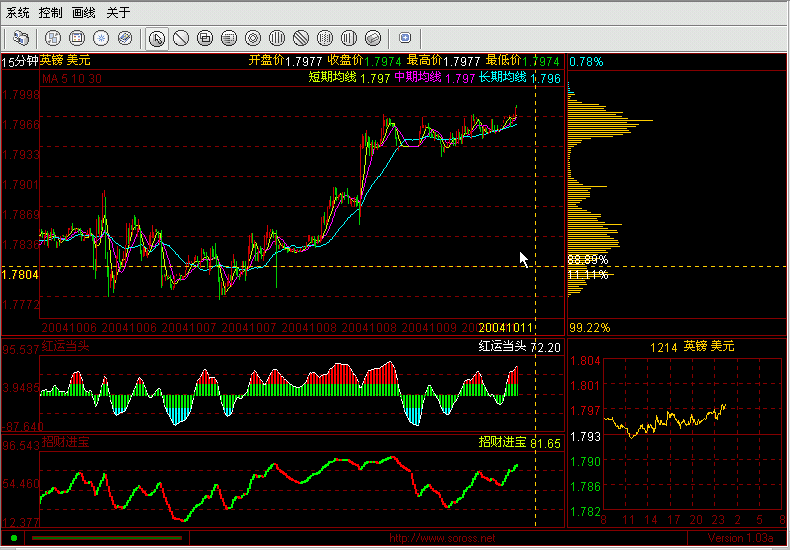
Task: Select the diagonal line drawing tool
Action: click(181, 38)
